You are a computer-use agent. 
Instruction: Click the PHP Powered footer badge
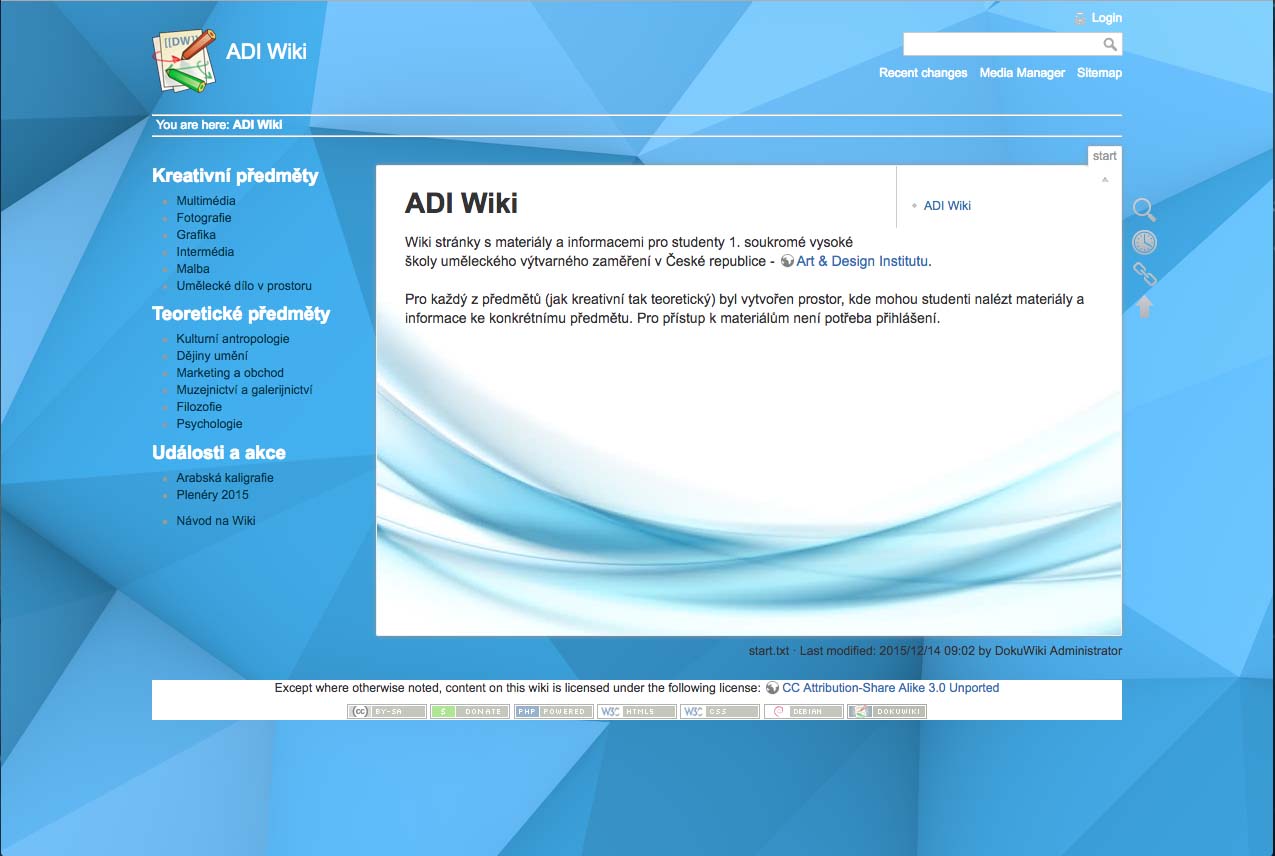[x=554, y=712]
